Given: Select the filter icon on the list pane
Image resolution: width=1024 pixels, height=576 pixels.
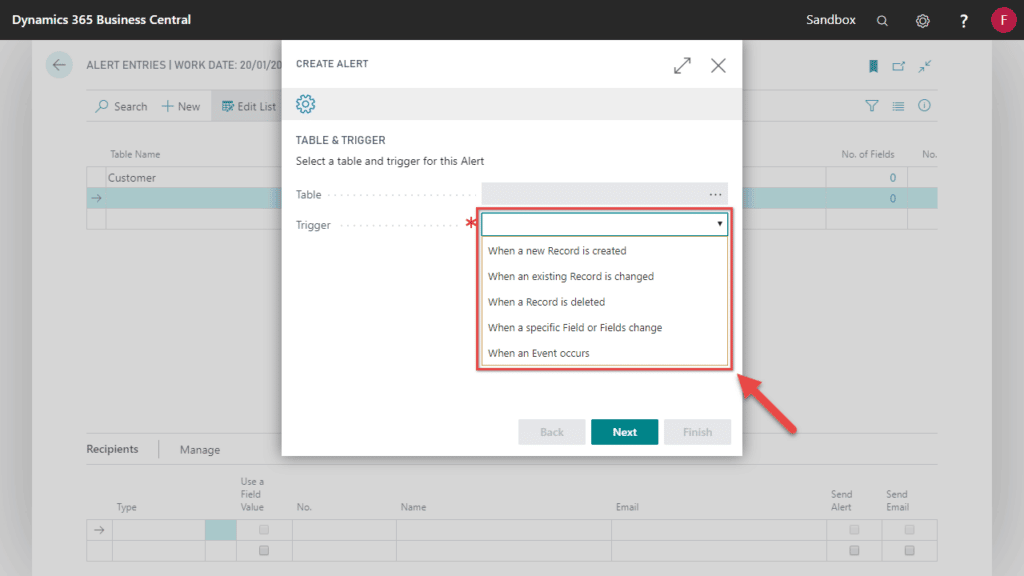Looking at the screenshot, I should 871,105.
